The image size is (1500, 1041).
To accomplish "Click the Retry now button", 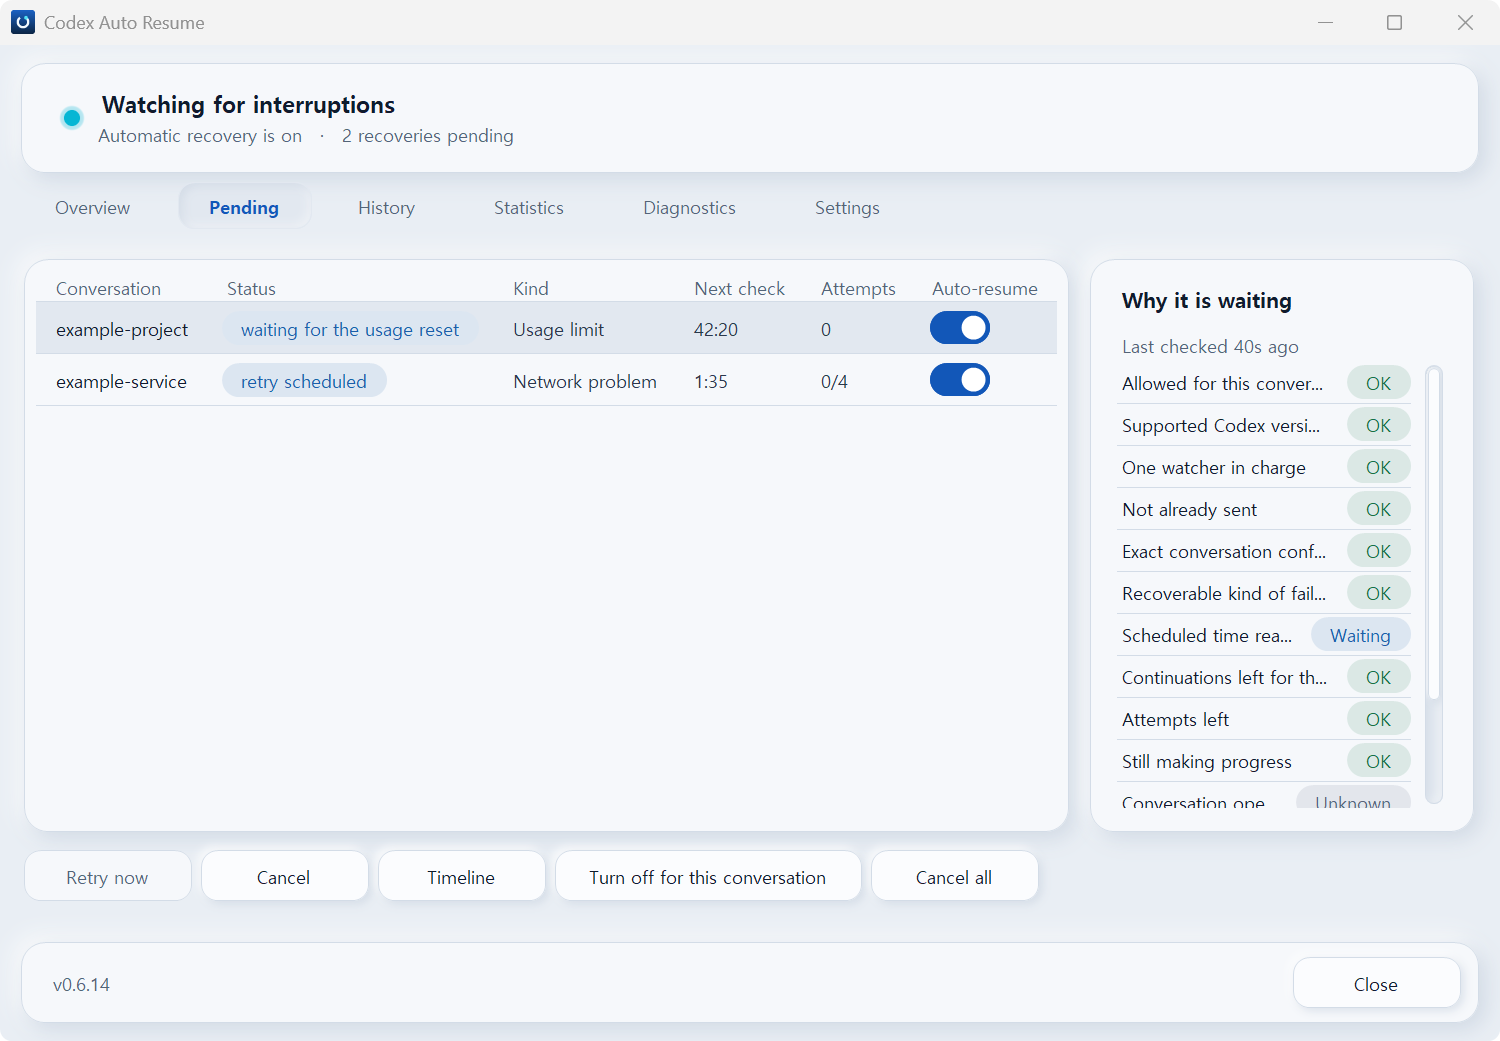I will [107, 877].
